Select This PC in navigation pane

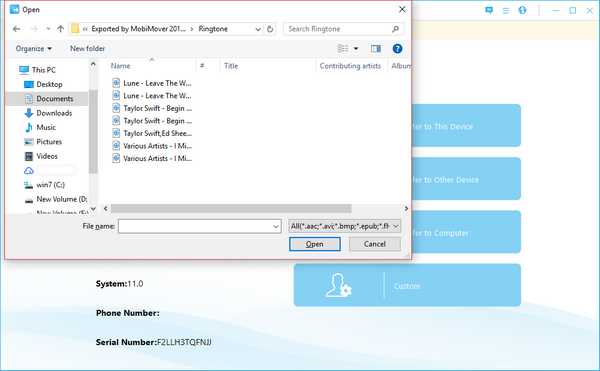[x=37, y=70]
